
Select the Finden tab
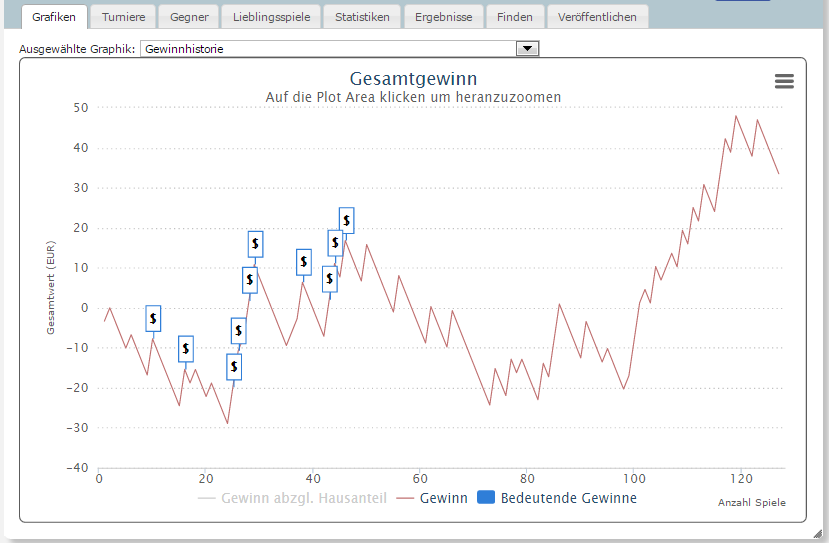[x=514, y=17]
